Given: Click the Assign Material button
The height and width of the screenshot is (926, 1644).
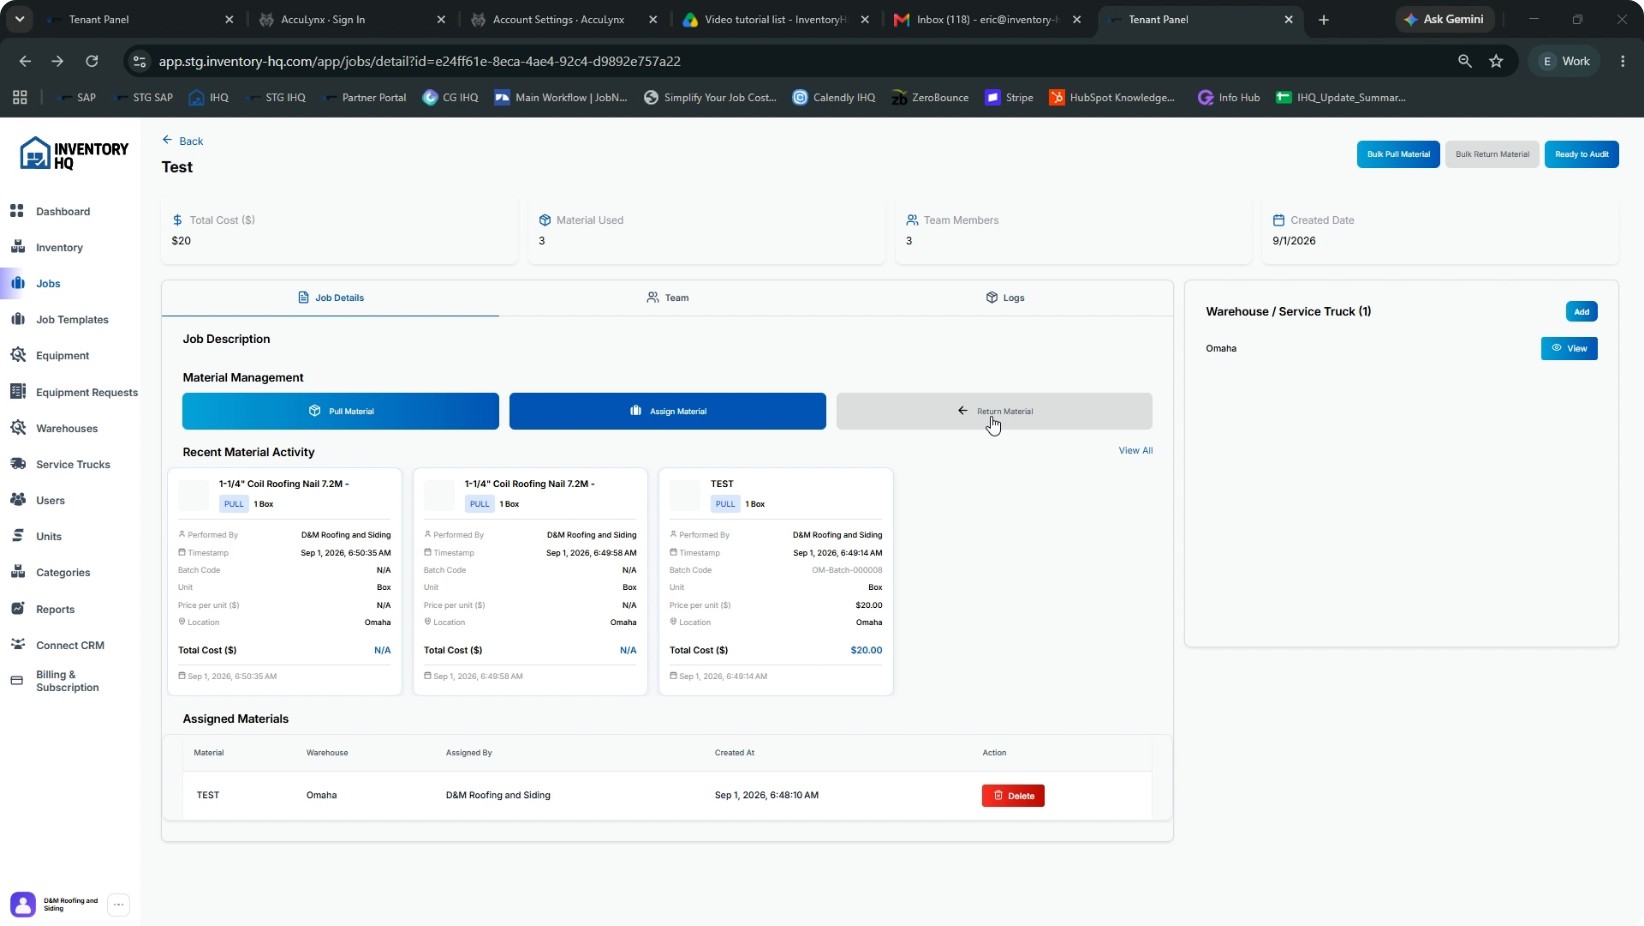Looking at the screenshot, I should pos(667,411).
